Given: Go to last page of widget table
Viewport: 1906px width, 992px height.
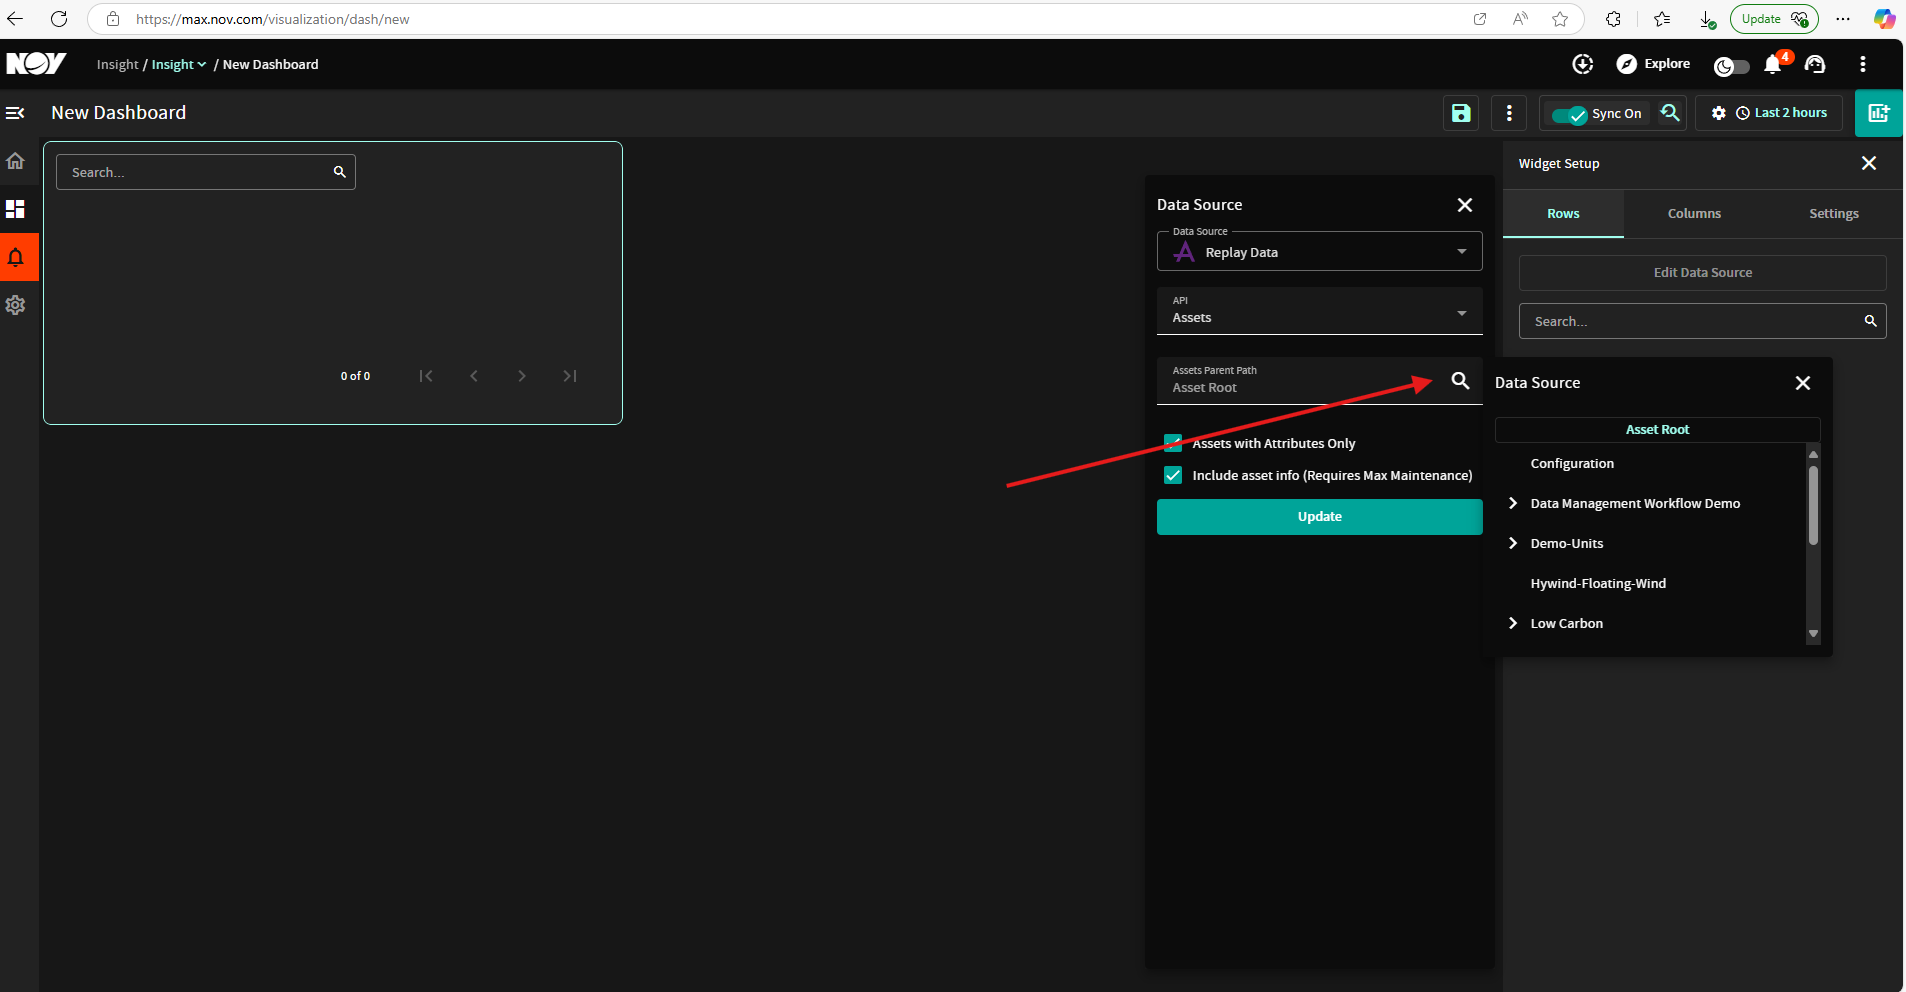Looking at the screenshot, I should (570, 376).
